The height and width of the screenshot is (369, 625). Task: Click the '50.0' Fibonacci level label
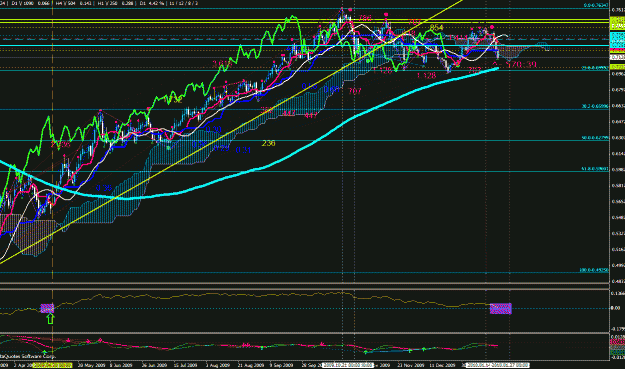(595, 138)
